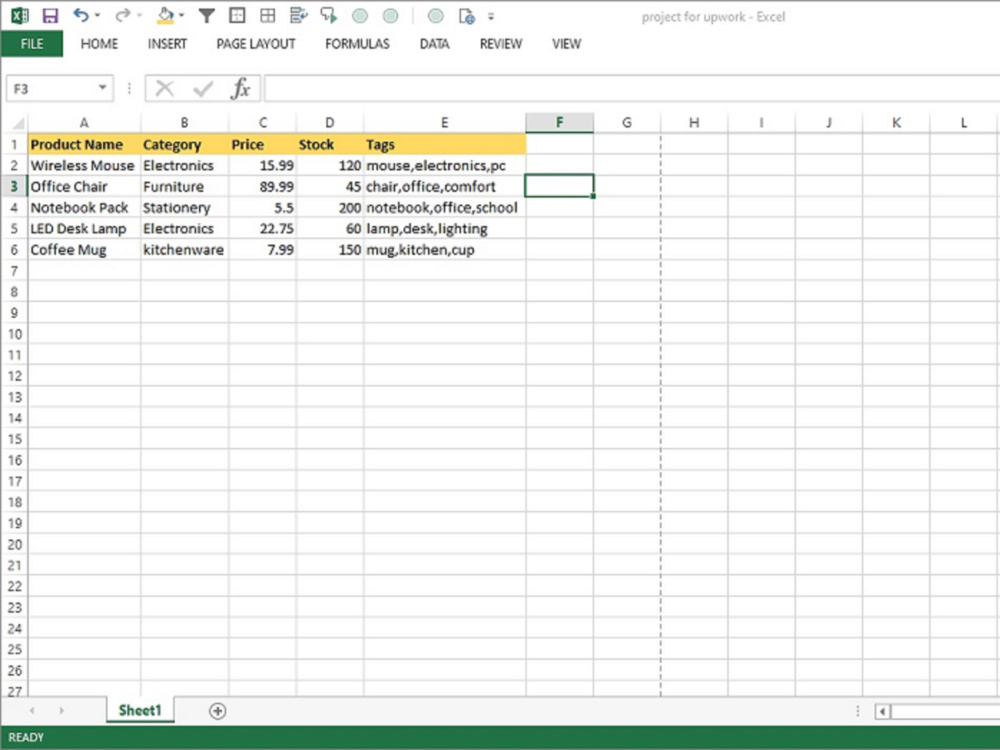Switch to the HOME ribbon tab
The width and height of the screenshot is (1000, 750).
click(99, 44)
